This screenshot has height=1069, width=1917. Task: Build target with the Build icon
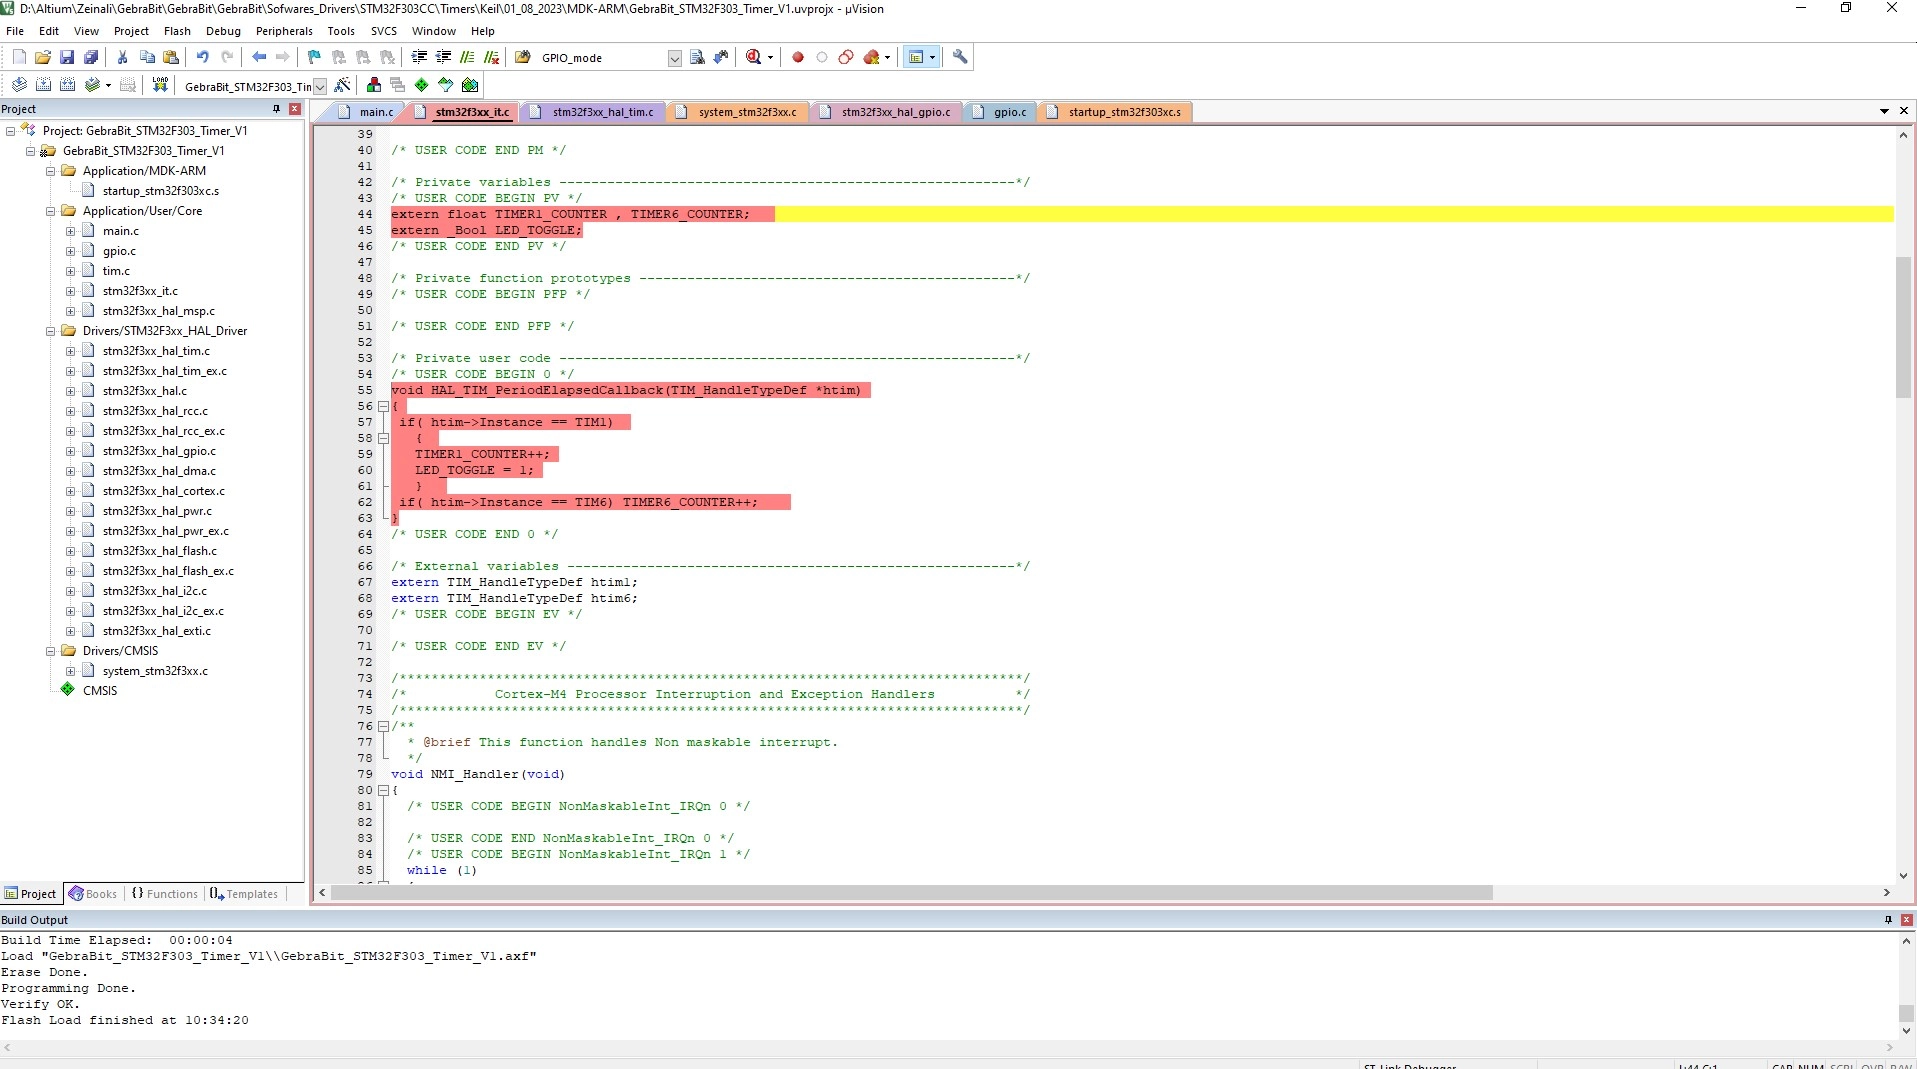43,85
